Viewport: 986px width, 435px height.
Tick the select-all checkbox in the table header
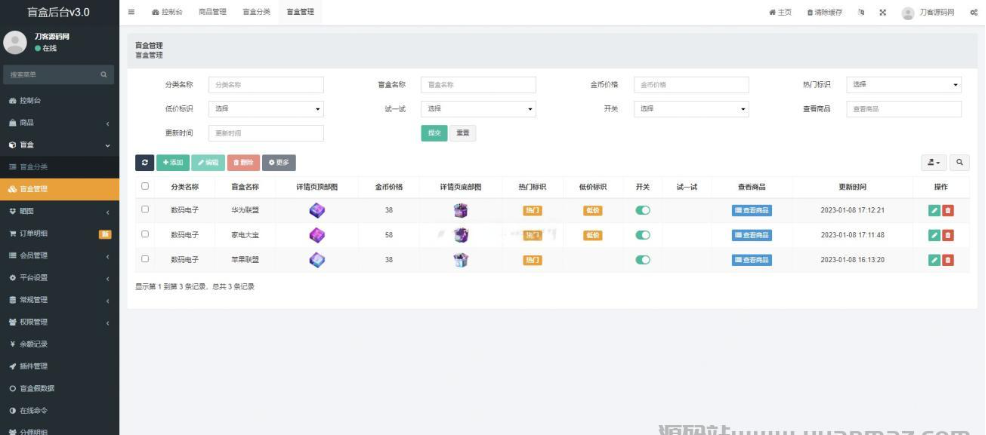pos(145,186)
